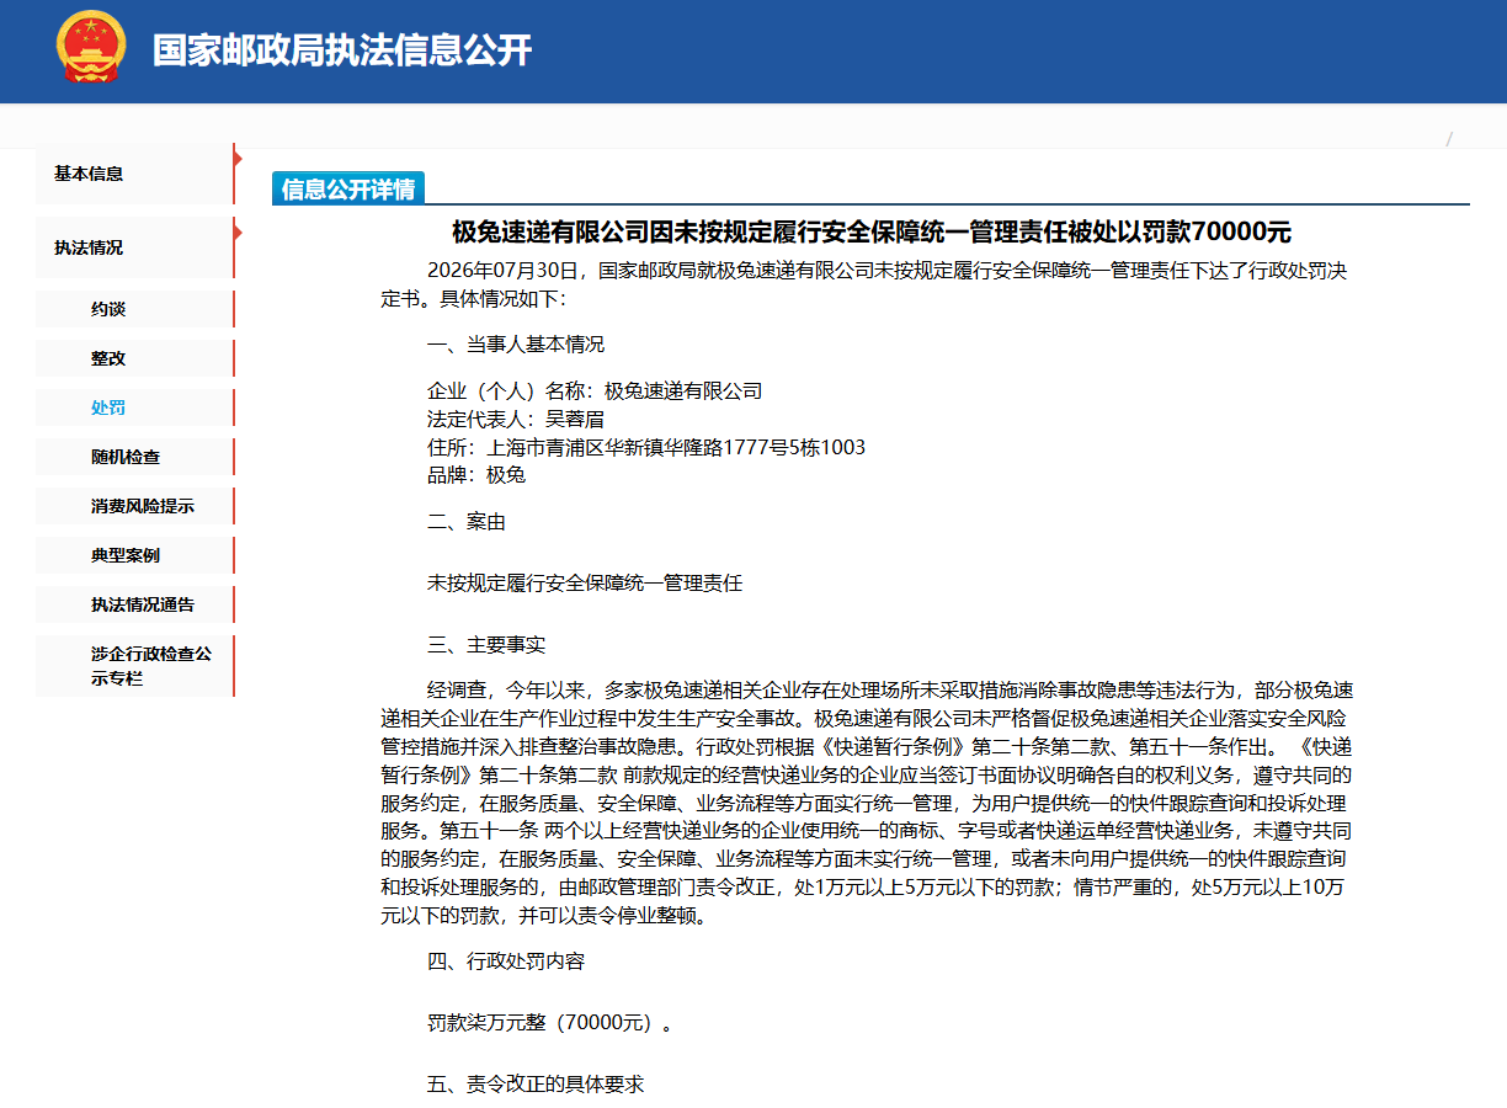1507x1108 pixels.
Task: Open the 基本信息 sidebar menu
Action: 134,174
